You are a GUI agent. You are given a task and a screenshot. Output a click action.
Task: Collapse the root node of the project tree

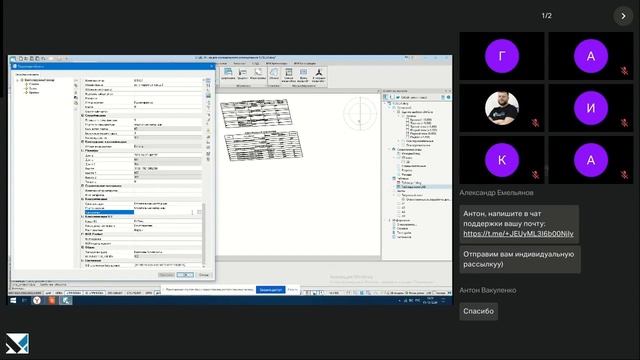[x=385, y=104]
